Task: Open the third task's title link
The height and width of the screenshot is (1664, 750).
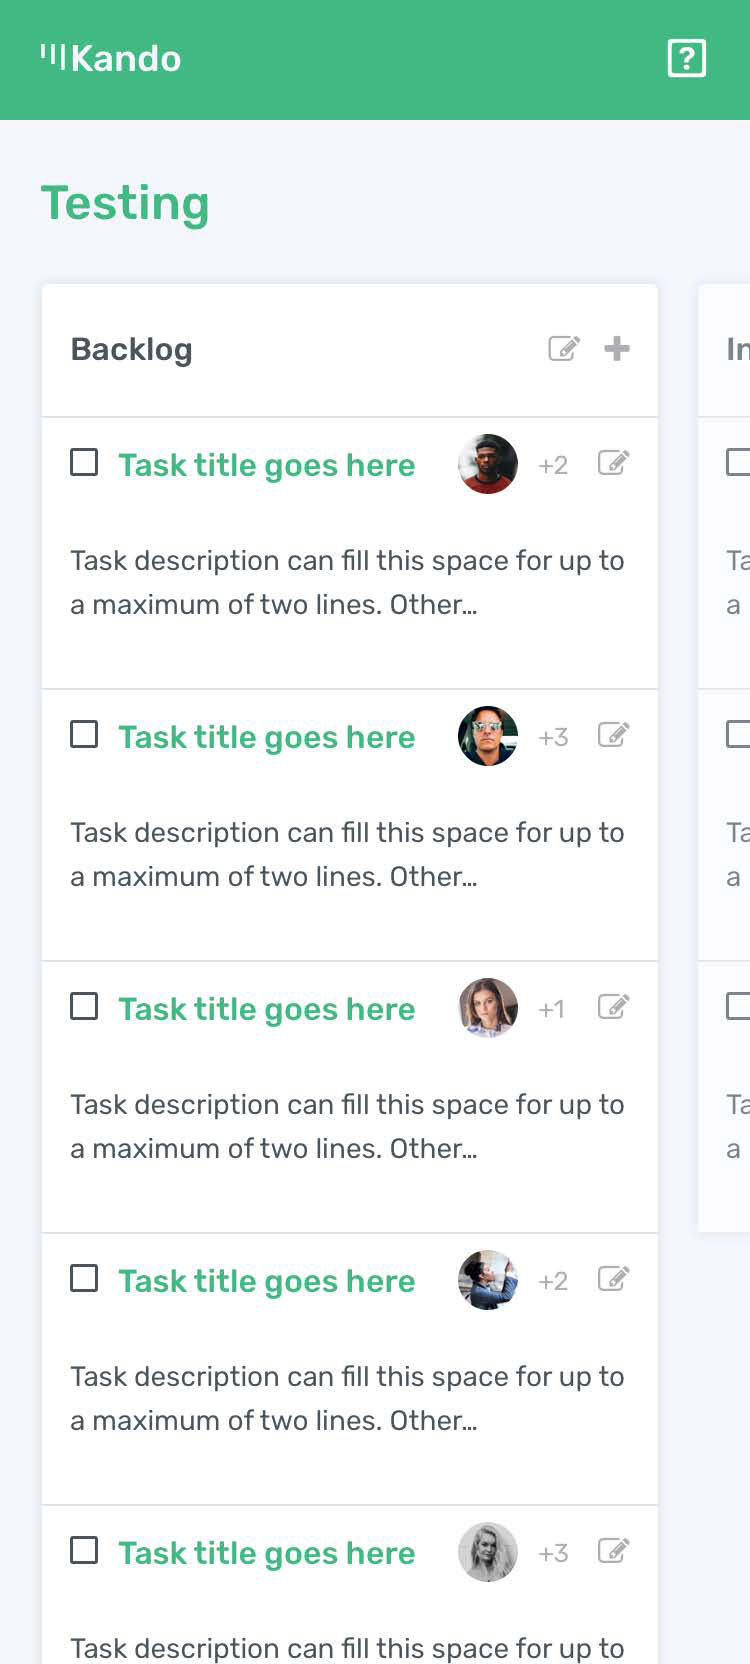Action: click(x=266, y=1009)
